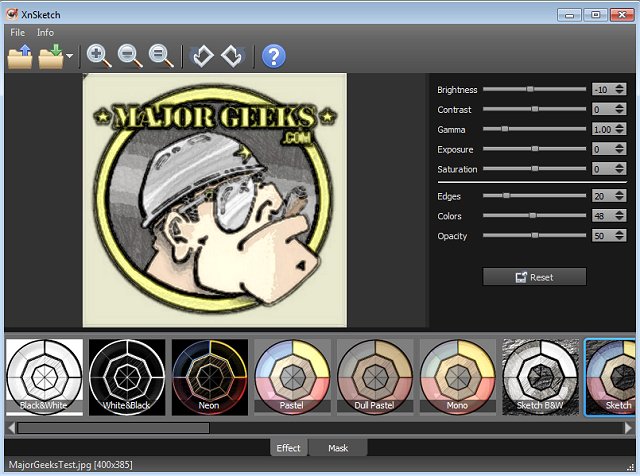Open the Info menu
Image resolution: width=640 pixels, height=476 pixels.
(45, 32)
